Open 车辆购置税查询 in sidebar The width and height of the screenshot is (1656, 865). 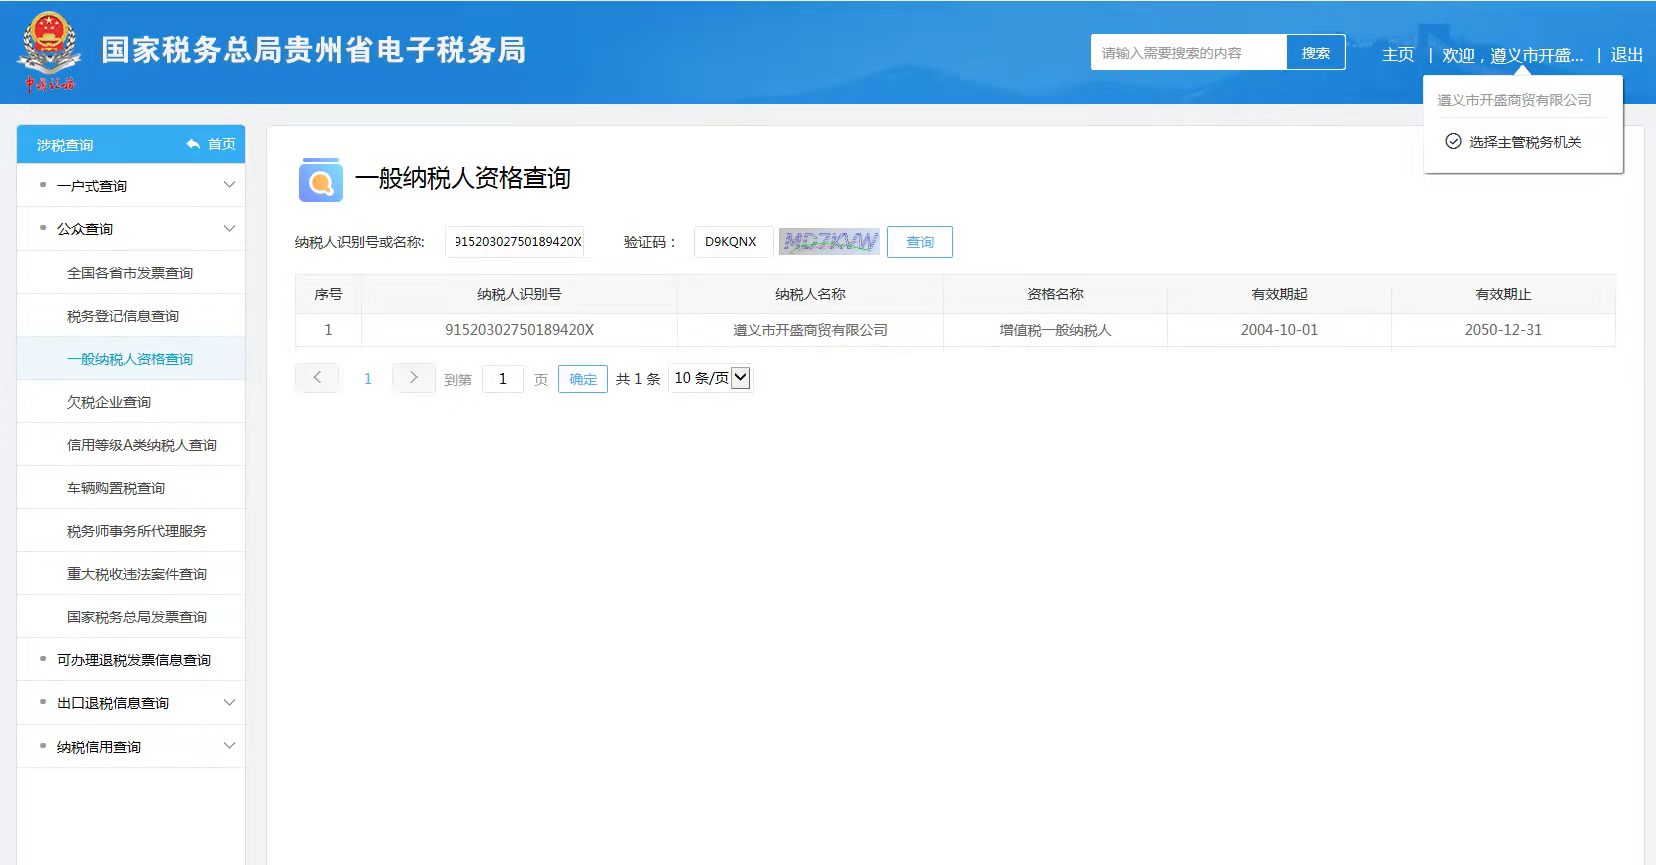point(116,488)
